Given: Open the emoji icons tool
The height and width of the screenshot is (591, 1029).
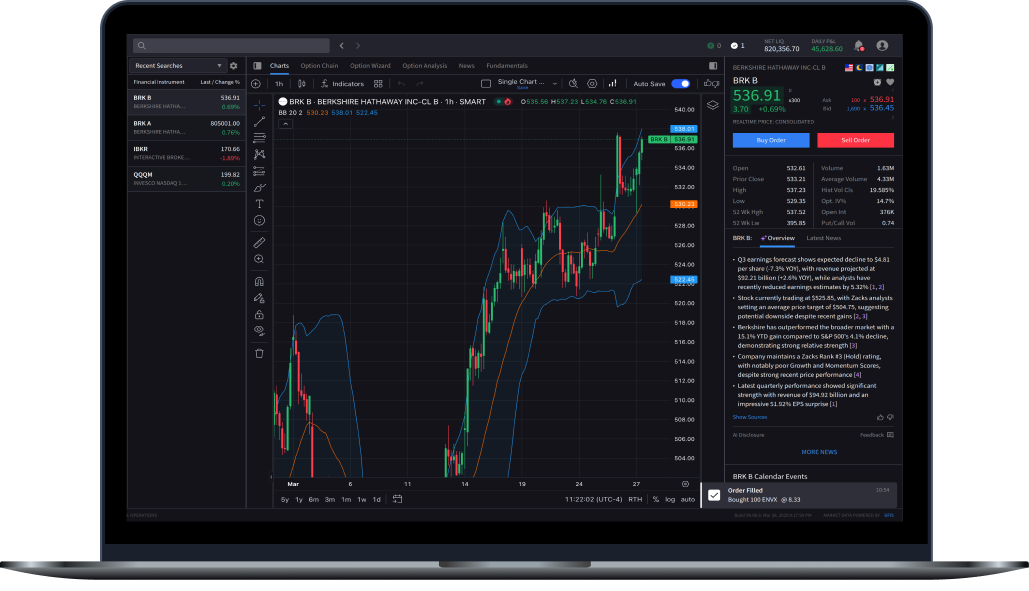Looking at the screenshot, I should click(259, 220).
